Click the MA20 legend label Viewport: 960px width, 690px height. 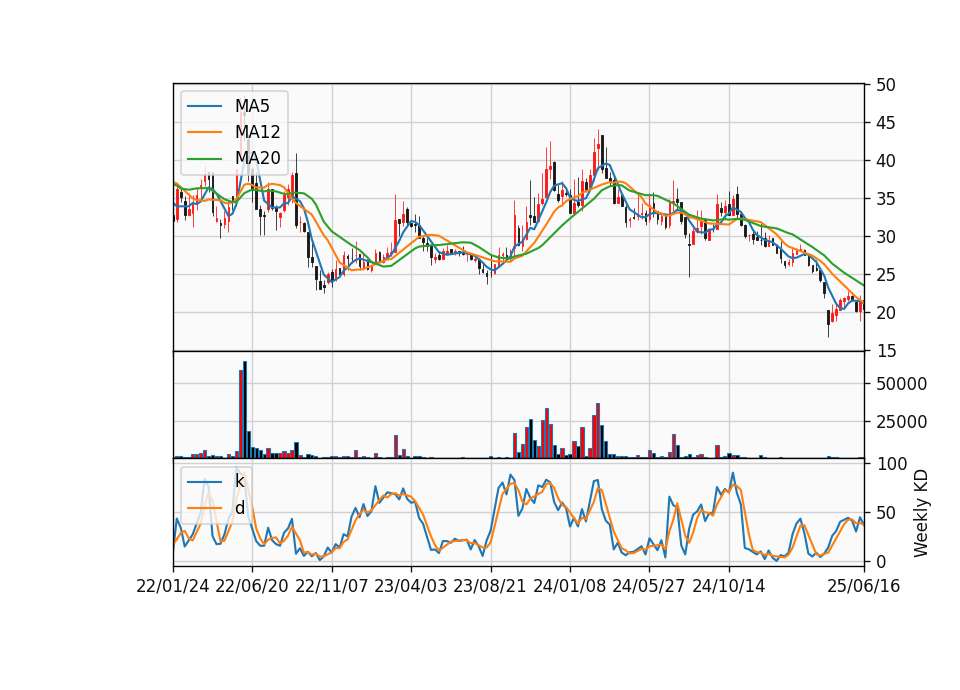tap(257, 158)
